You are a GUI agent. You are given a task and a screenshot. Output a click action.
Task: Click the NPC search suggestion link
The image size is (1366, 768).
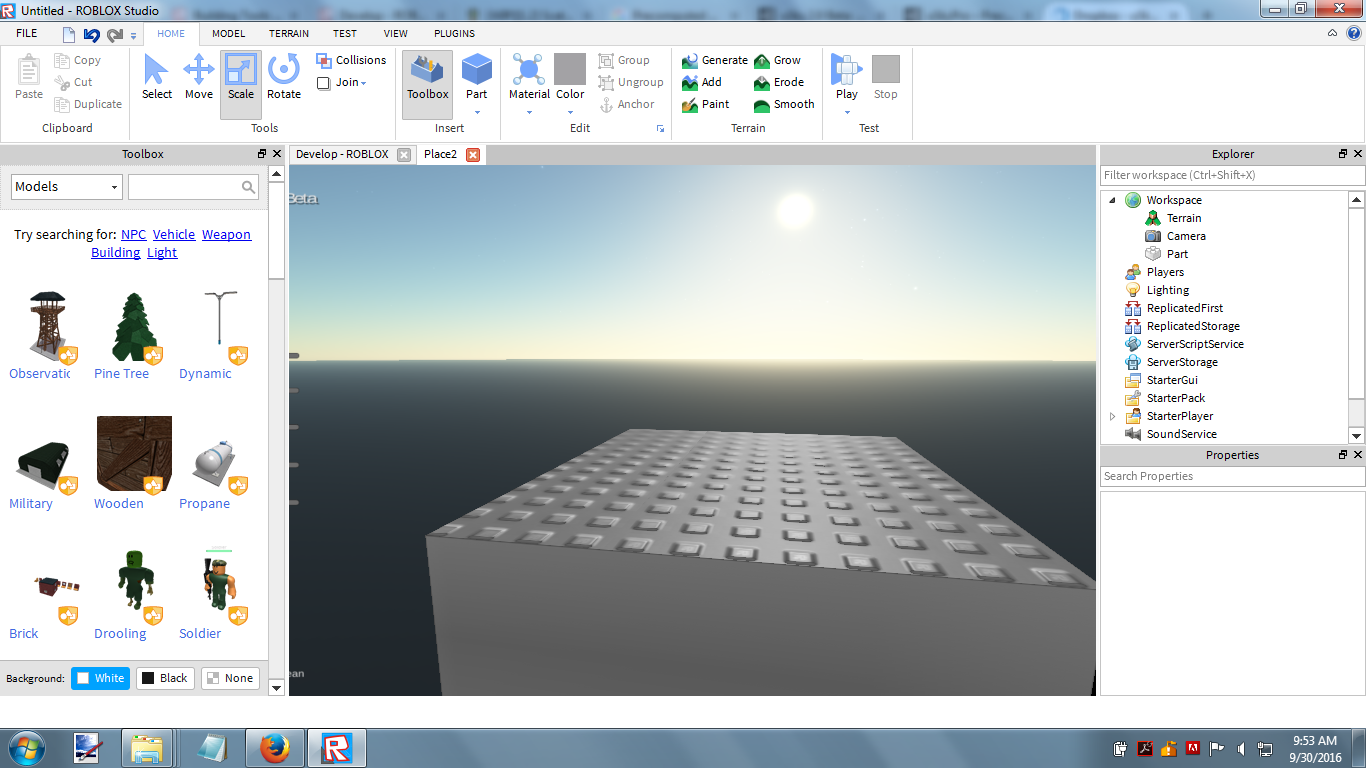134,234
